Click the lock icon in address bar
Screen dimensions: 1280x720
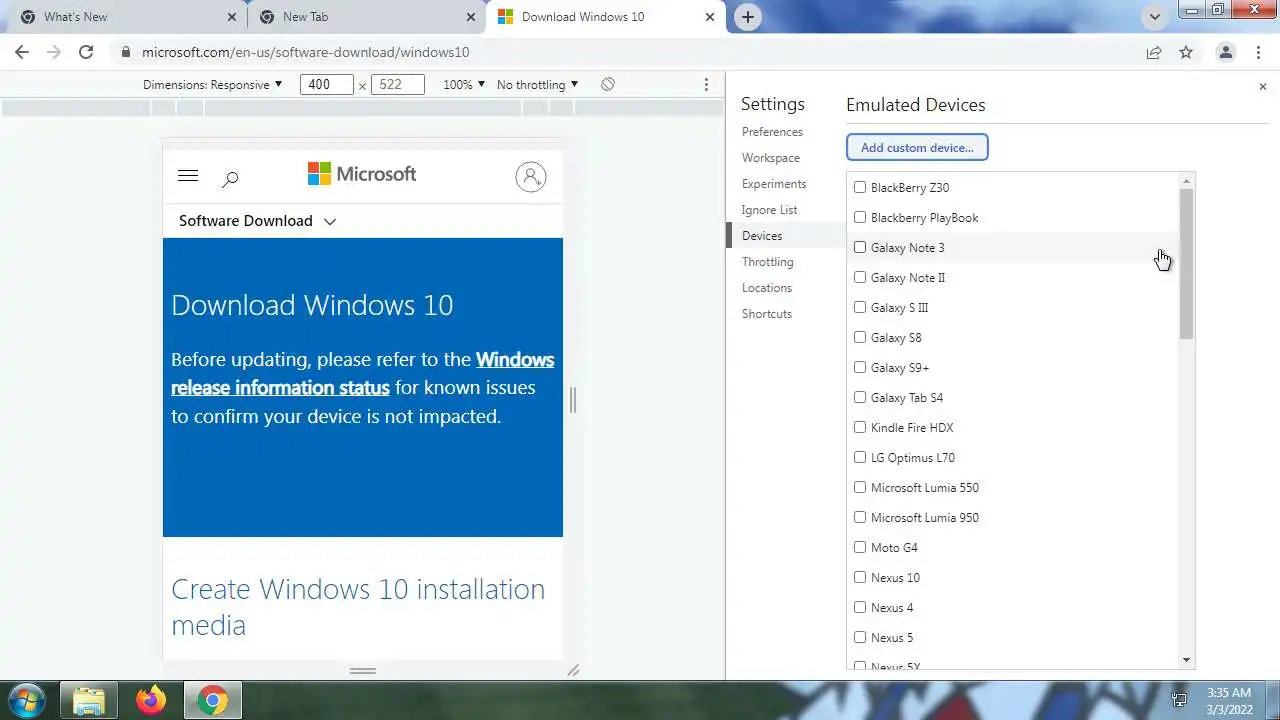pyautogui.click(x=125, y=52)
